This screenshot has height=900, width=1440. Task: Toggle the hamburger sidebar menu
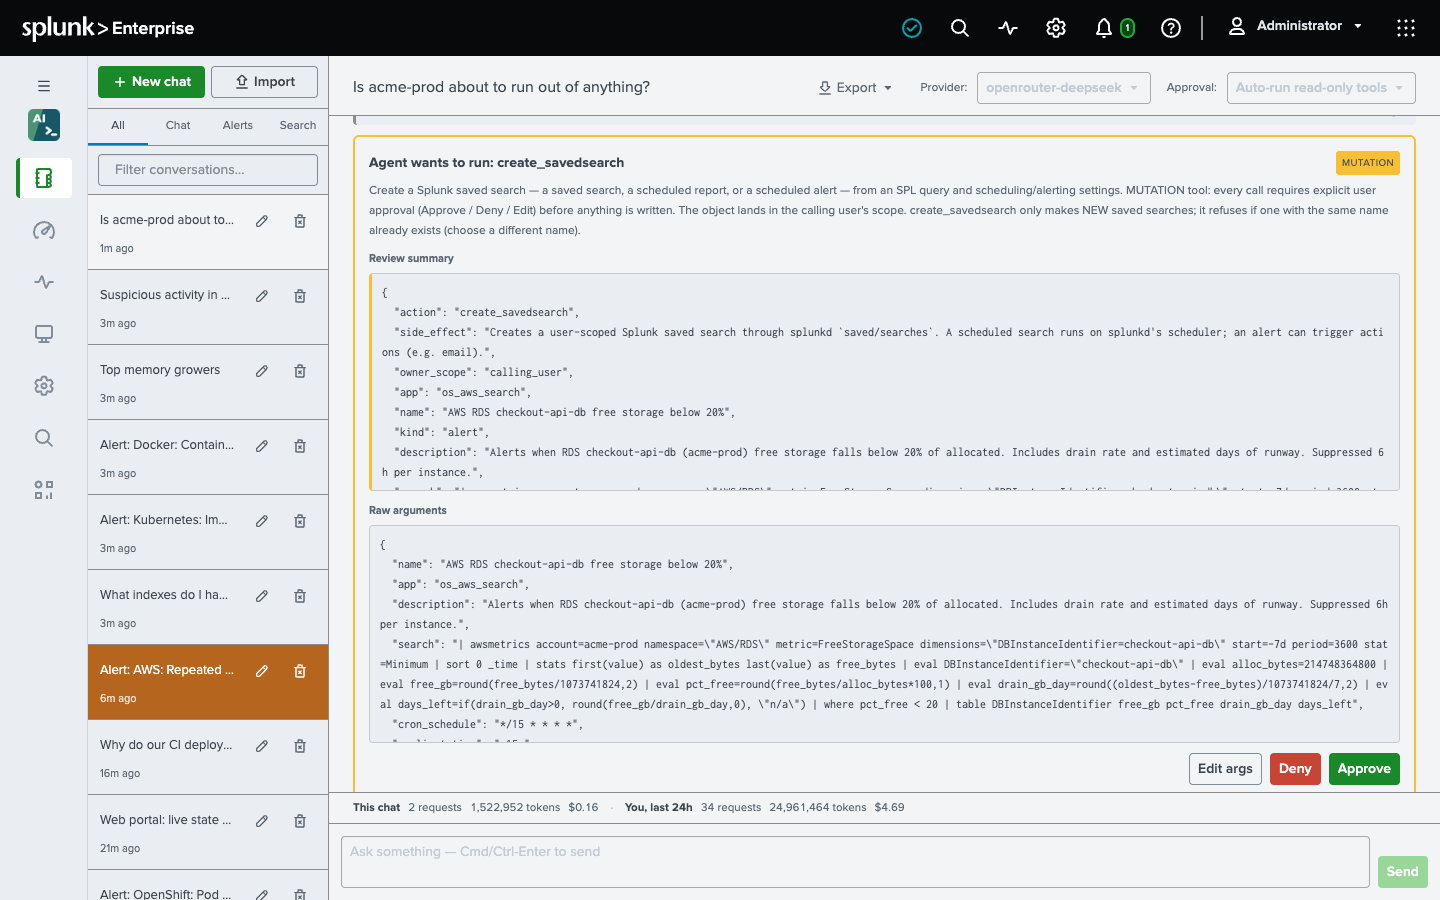coord(44,86)
